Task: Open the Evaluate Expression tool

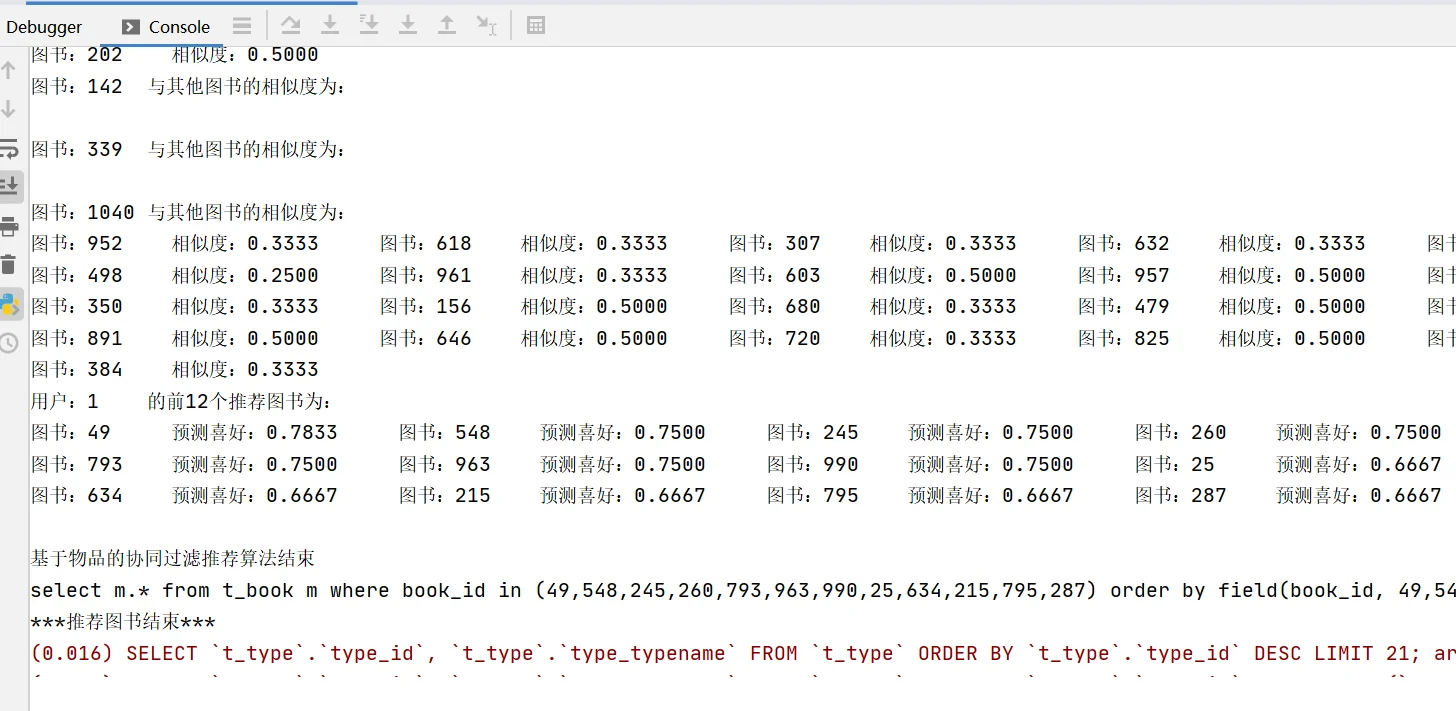Action: pos(536,25)
